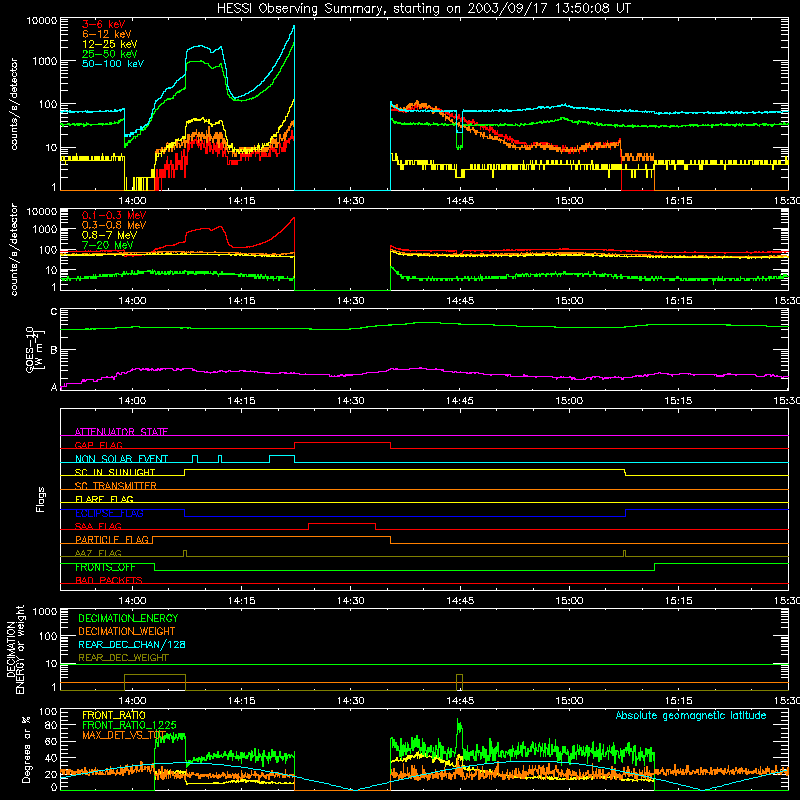Select the REAR_DEC_WEIGHT legend label
Image resolution: width=800 pixels, height=800 pixels.
(x=123, y=658)
